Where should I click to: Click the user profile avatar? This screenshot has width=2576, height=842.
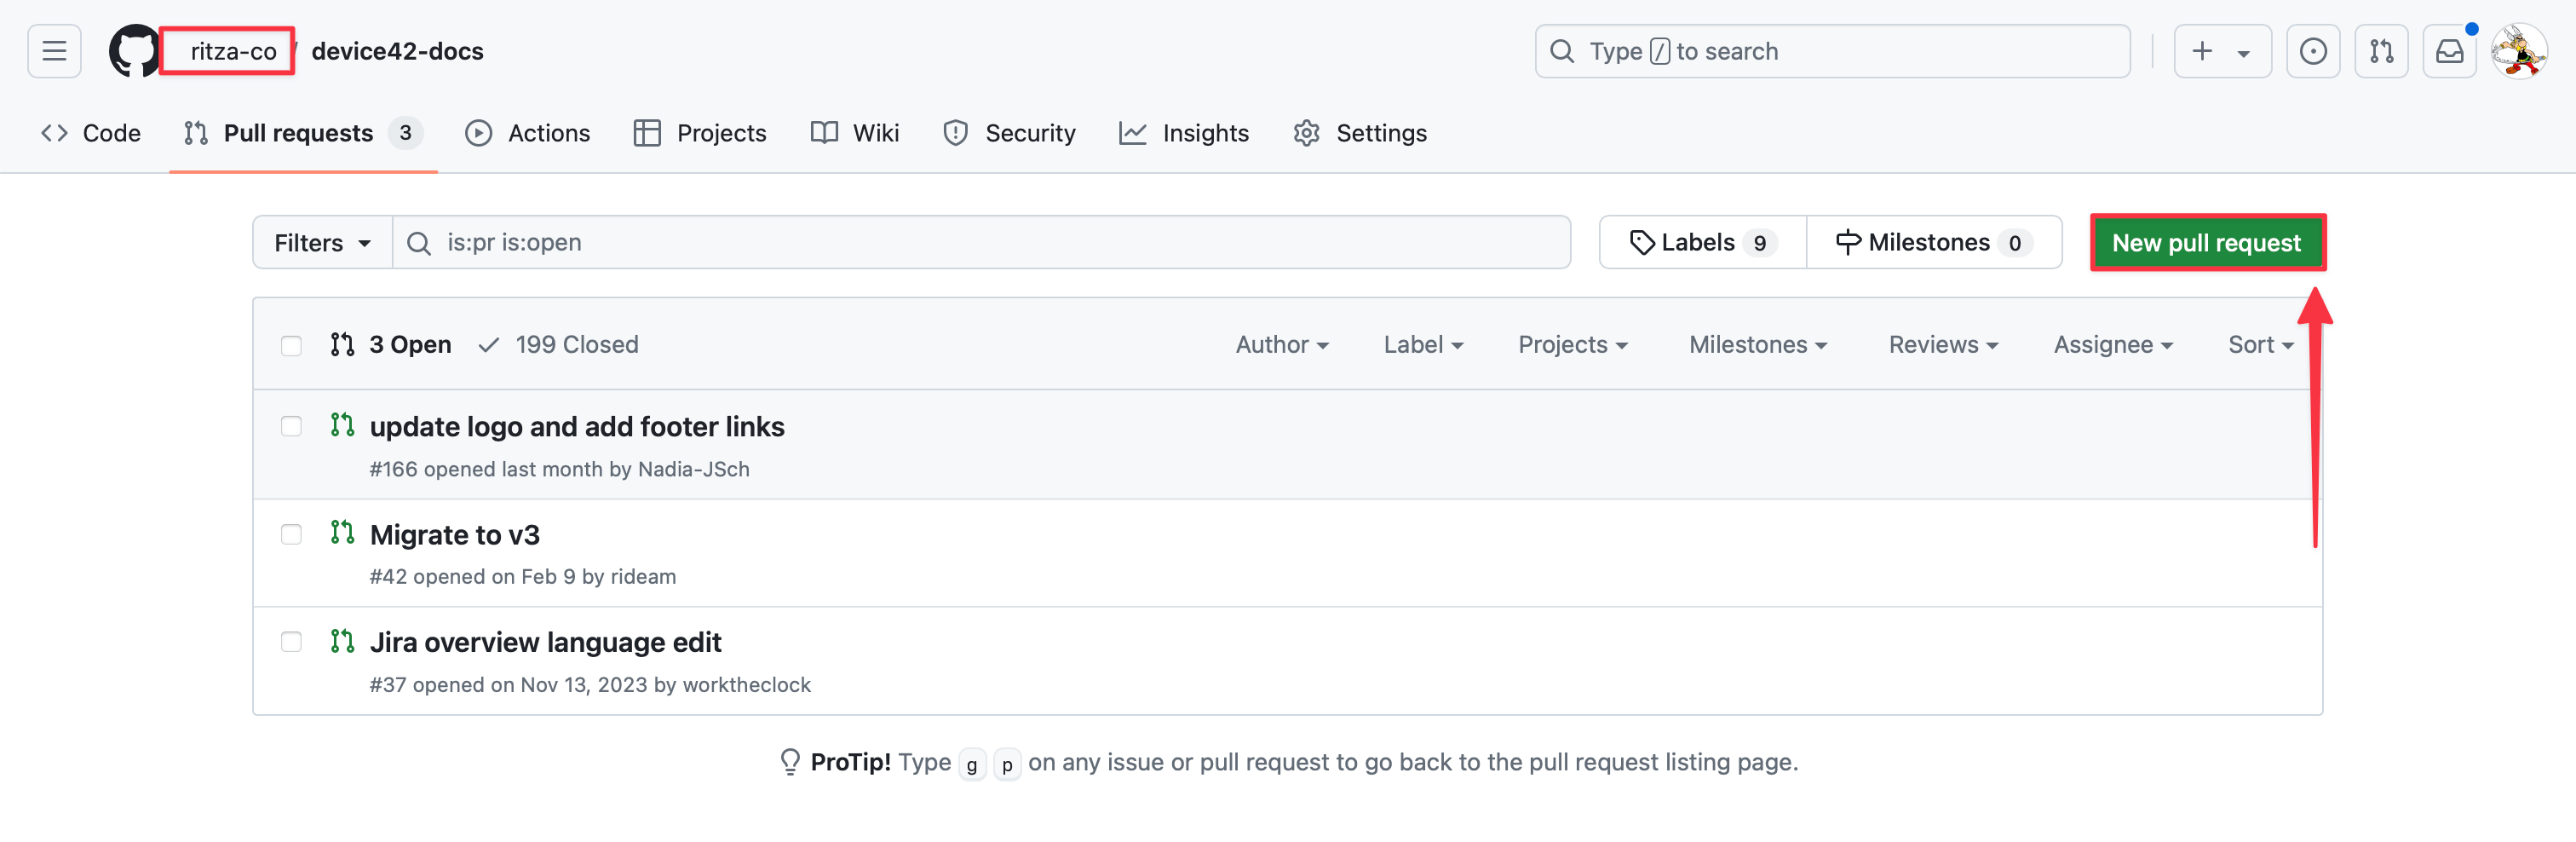click(x=2518, y=51)
